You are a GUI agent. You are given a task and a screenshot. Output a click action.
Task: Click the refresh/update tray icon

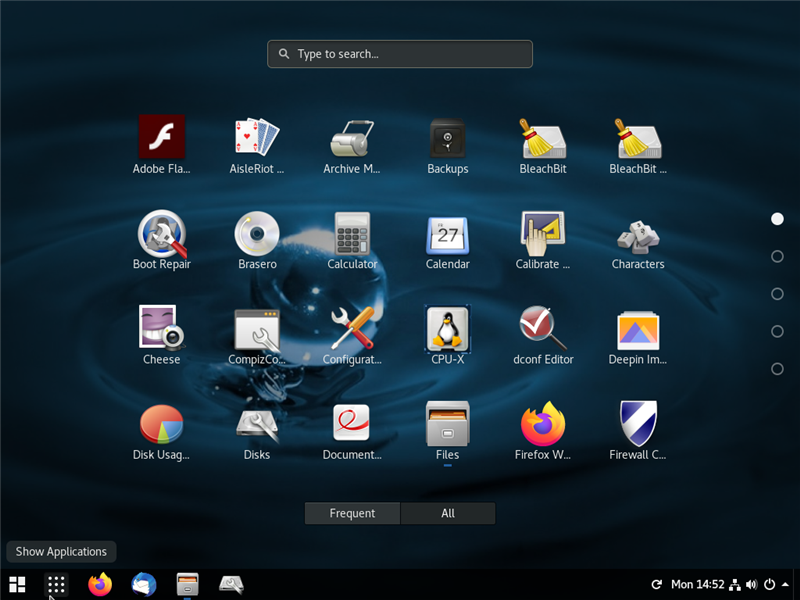[x=657, y=584]
